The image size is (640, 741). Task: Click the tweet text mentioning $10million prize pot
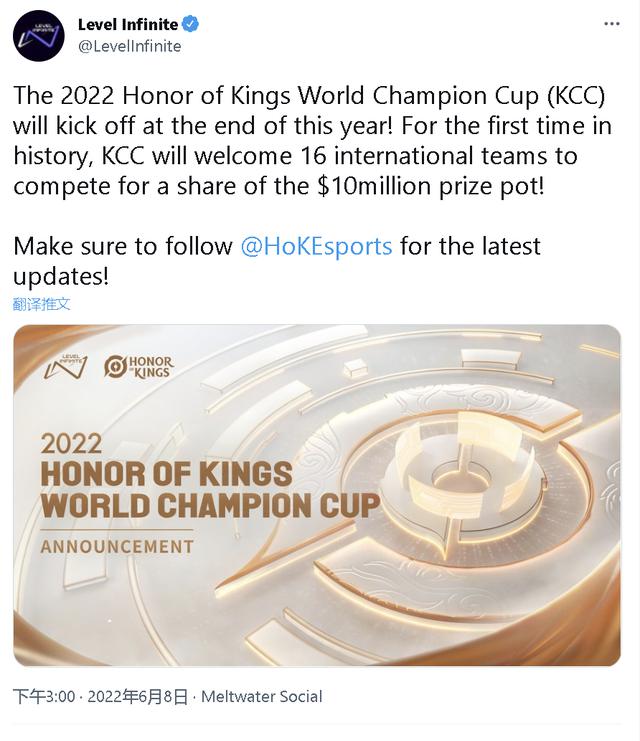point(279,186)
